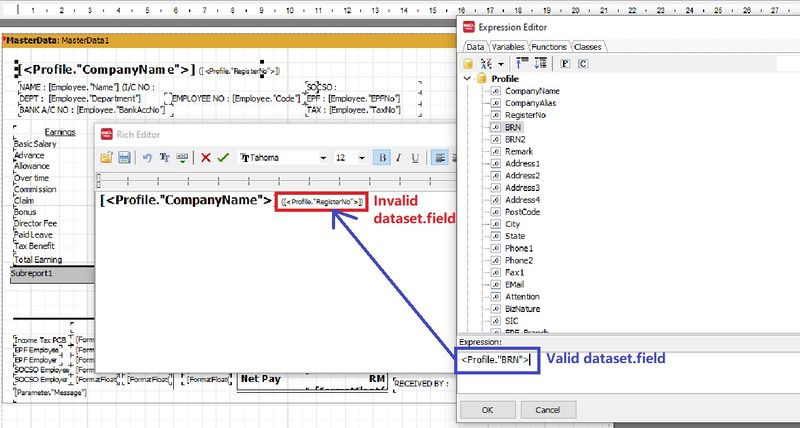
Task: Select the BRN field
Action: pos(513,127)
